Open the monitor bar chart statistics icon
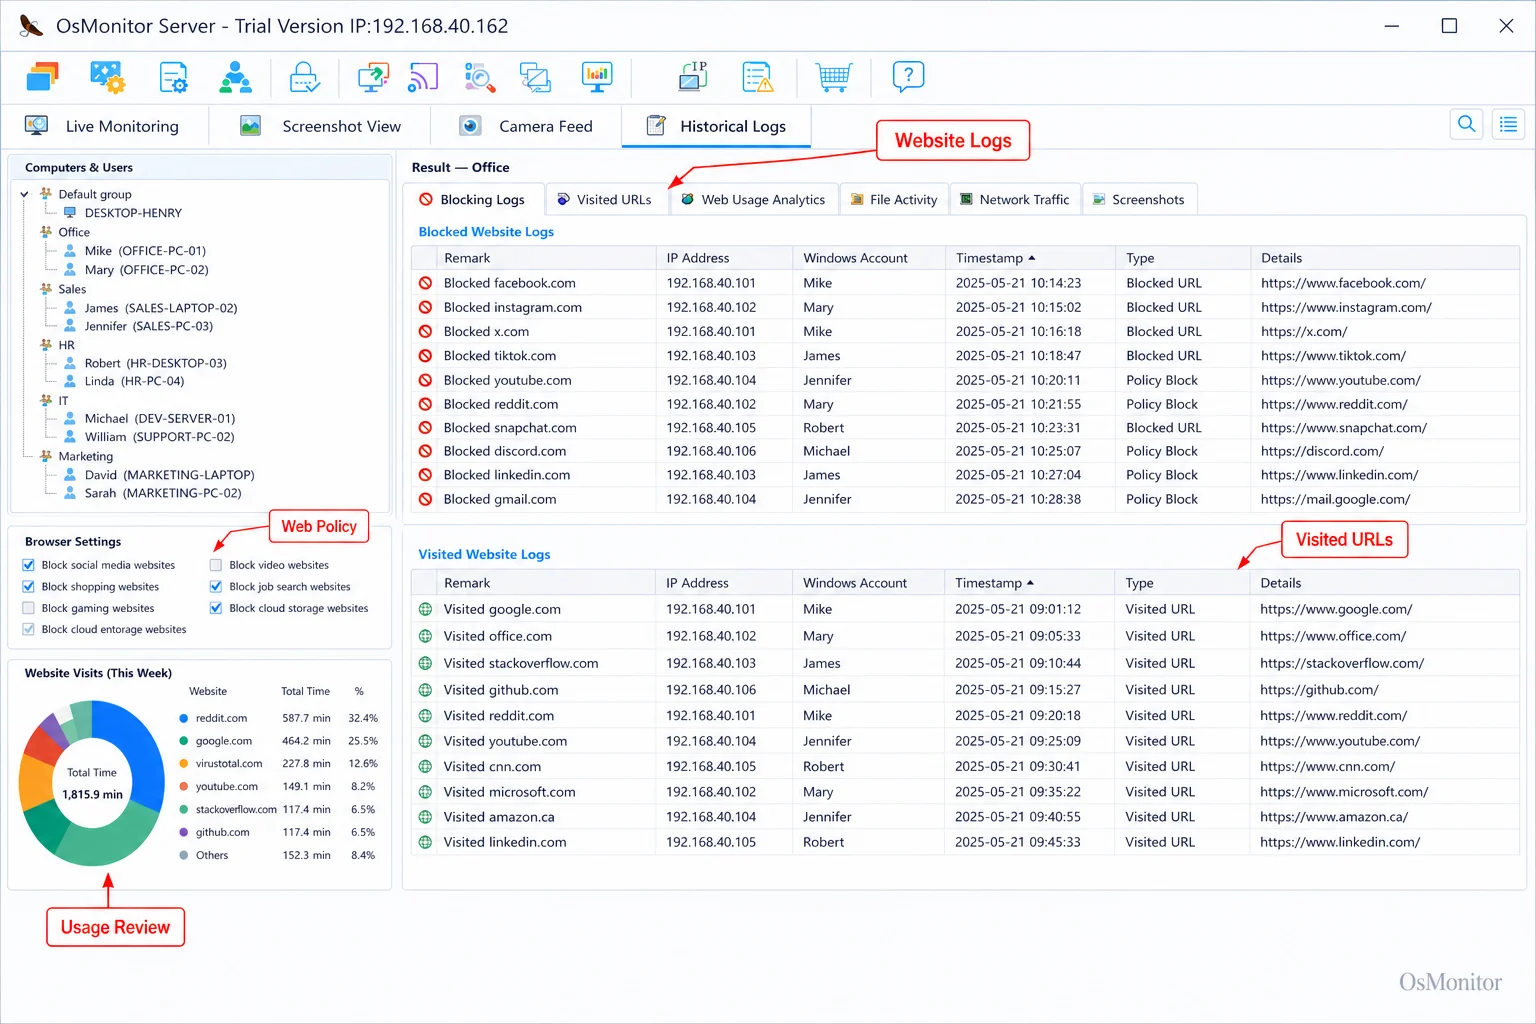Viewport: 1536px width, 1024px height. 597,77
